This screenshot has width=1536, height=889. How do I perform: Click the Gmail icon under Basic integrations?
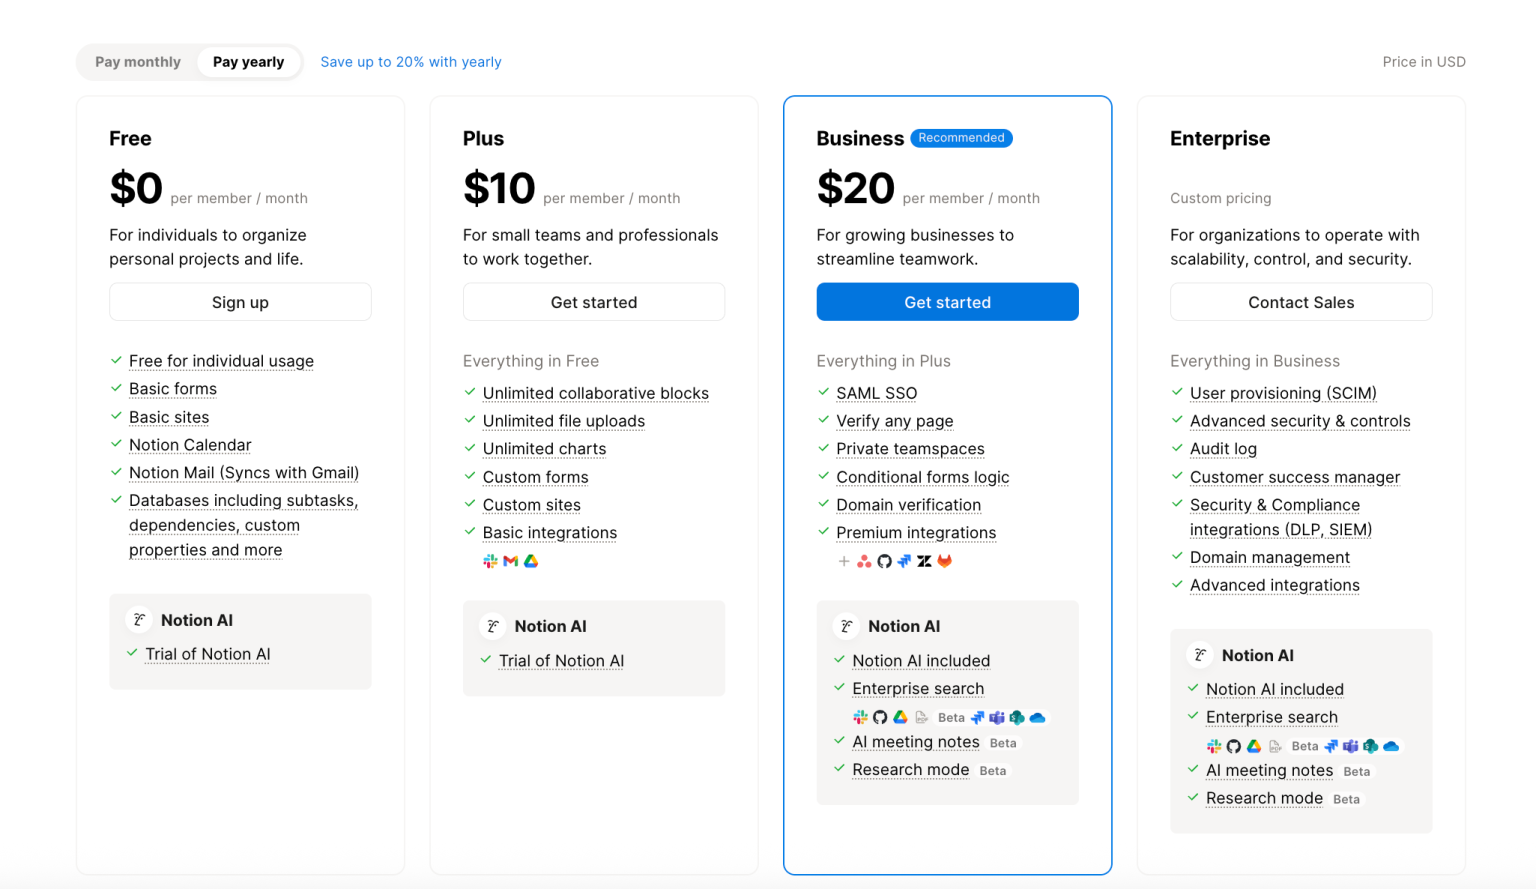point(510,561)
